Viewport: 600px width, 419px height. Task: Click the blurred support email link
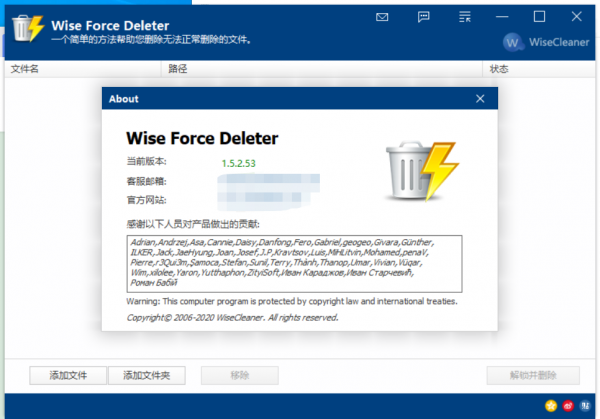260,181
